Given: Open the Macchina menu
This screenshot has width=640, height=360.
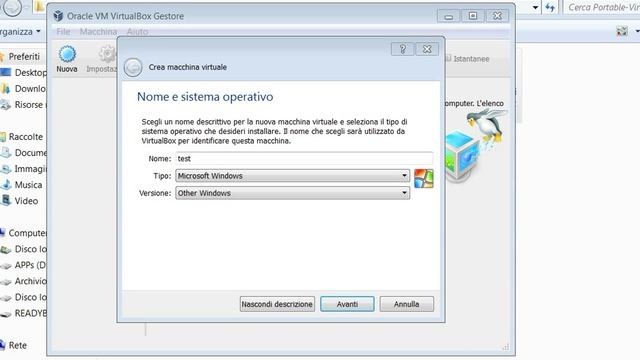Looking at the screenshot, I should [98, 31].
